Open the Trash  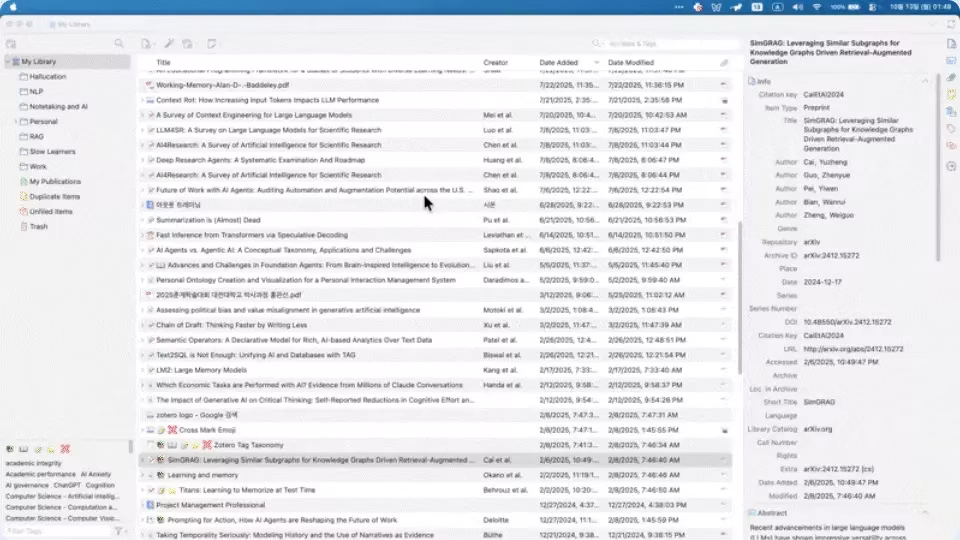click(x=69, y=227)
